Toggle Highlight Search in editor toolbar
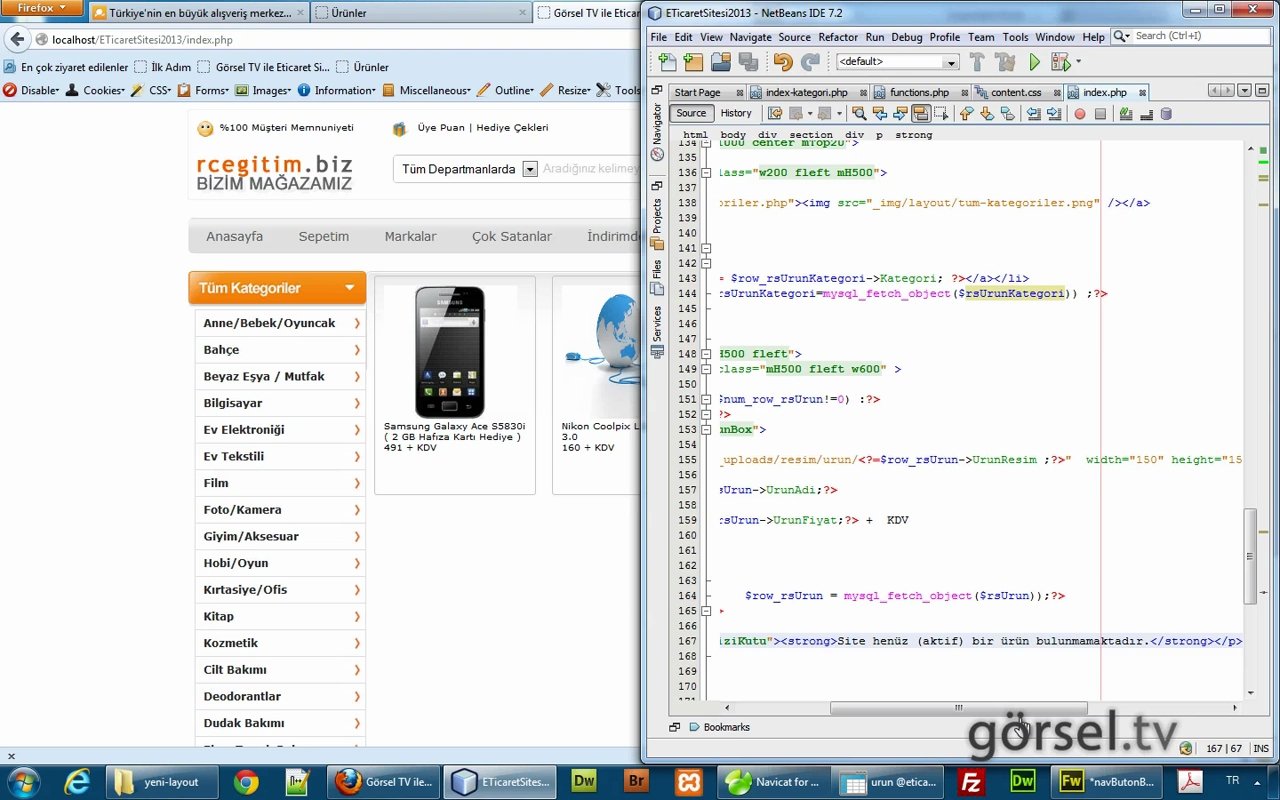The width and height of the screenshot is (1280, 800). (x=921, y=114)
